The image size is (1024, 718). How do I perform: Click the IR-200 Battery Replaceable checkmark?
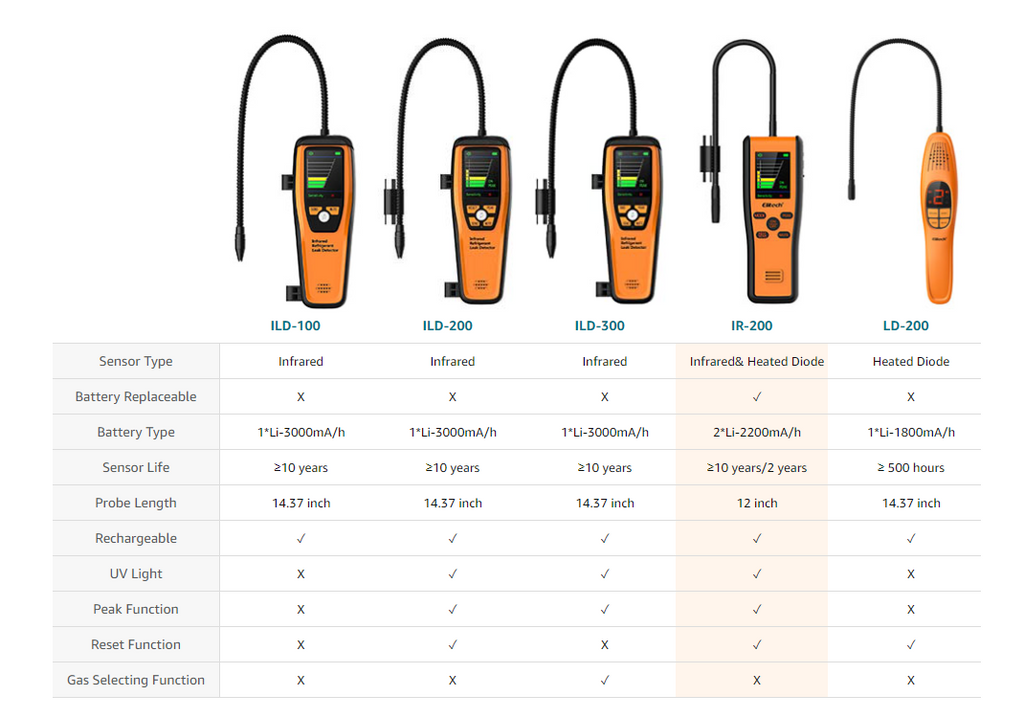(x=757, y=397)
